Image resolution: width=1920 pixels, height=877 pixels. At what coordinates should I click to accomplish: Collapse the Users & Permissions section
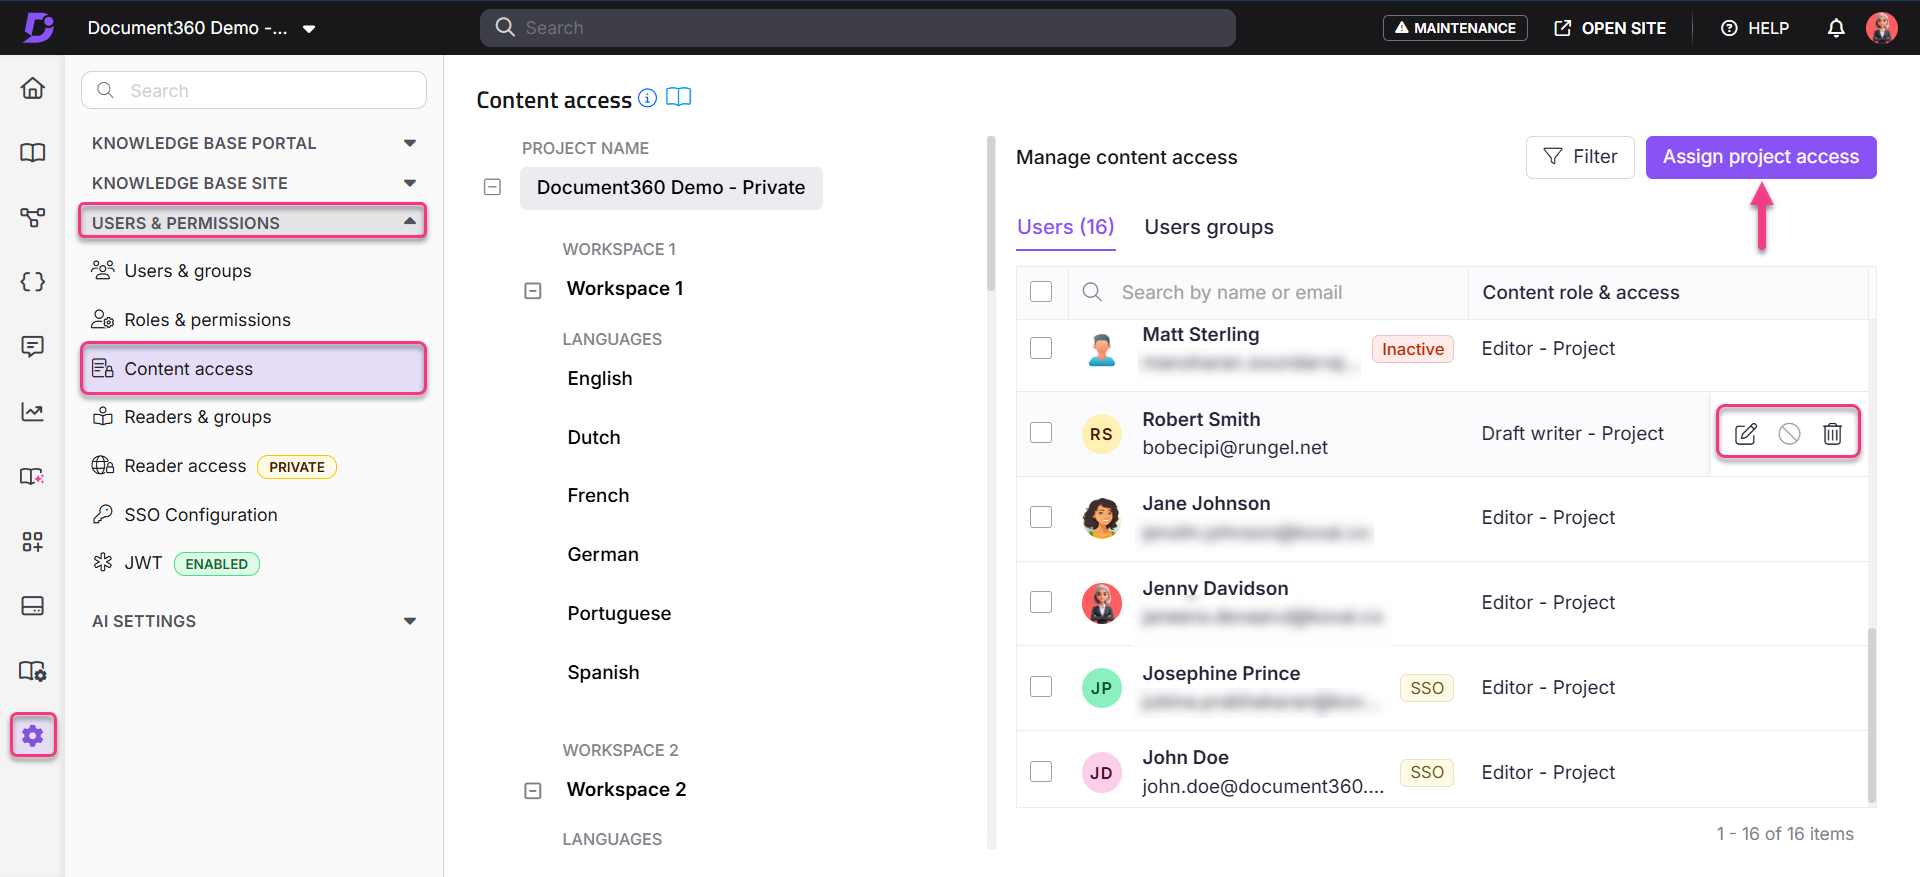[x=253, y=222]
